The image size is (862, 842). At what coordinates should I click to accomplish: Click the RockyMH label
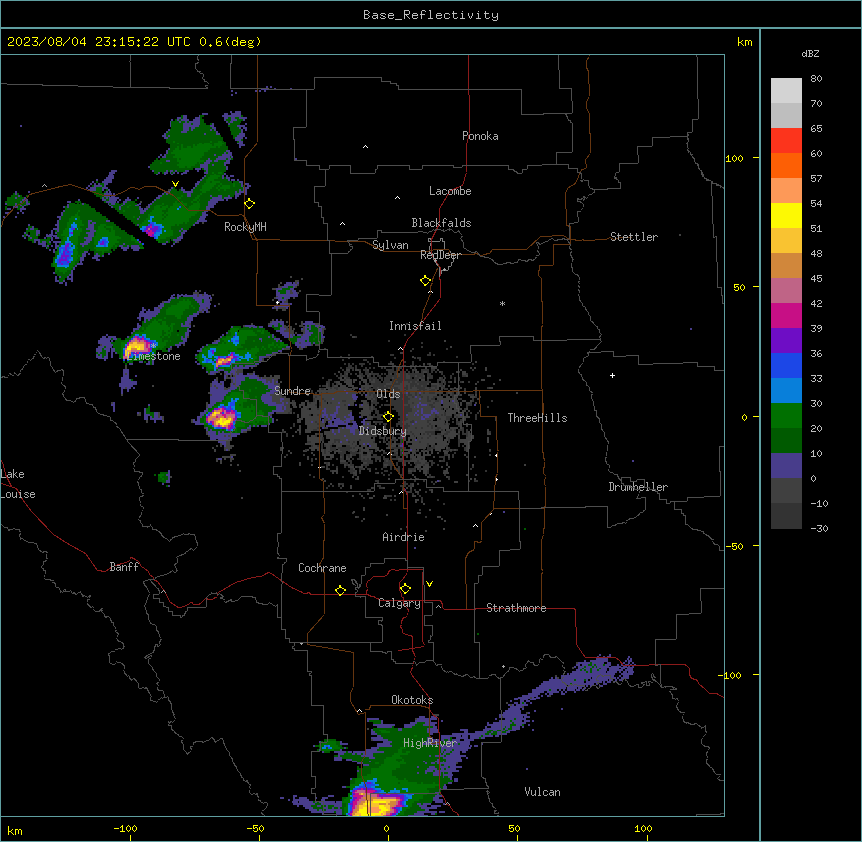[x=245, y=227]
